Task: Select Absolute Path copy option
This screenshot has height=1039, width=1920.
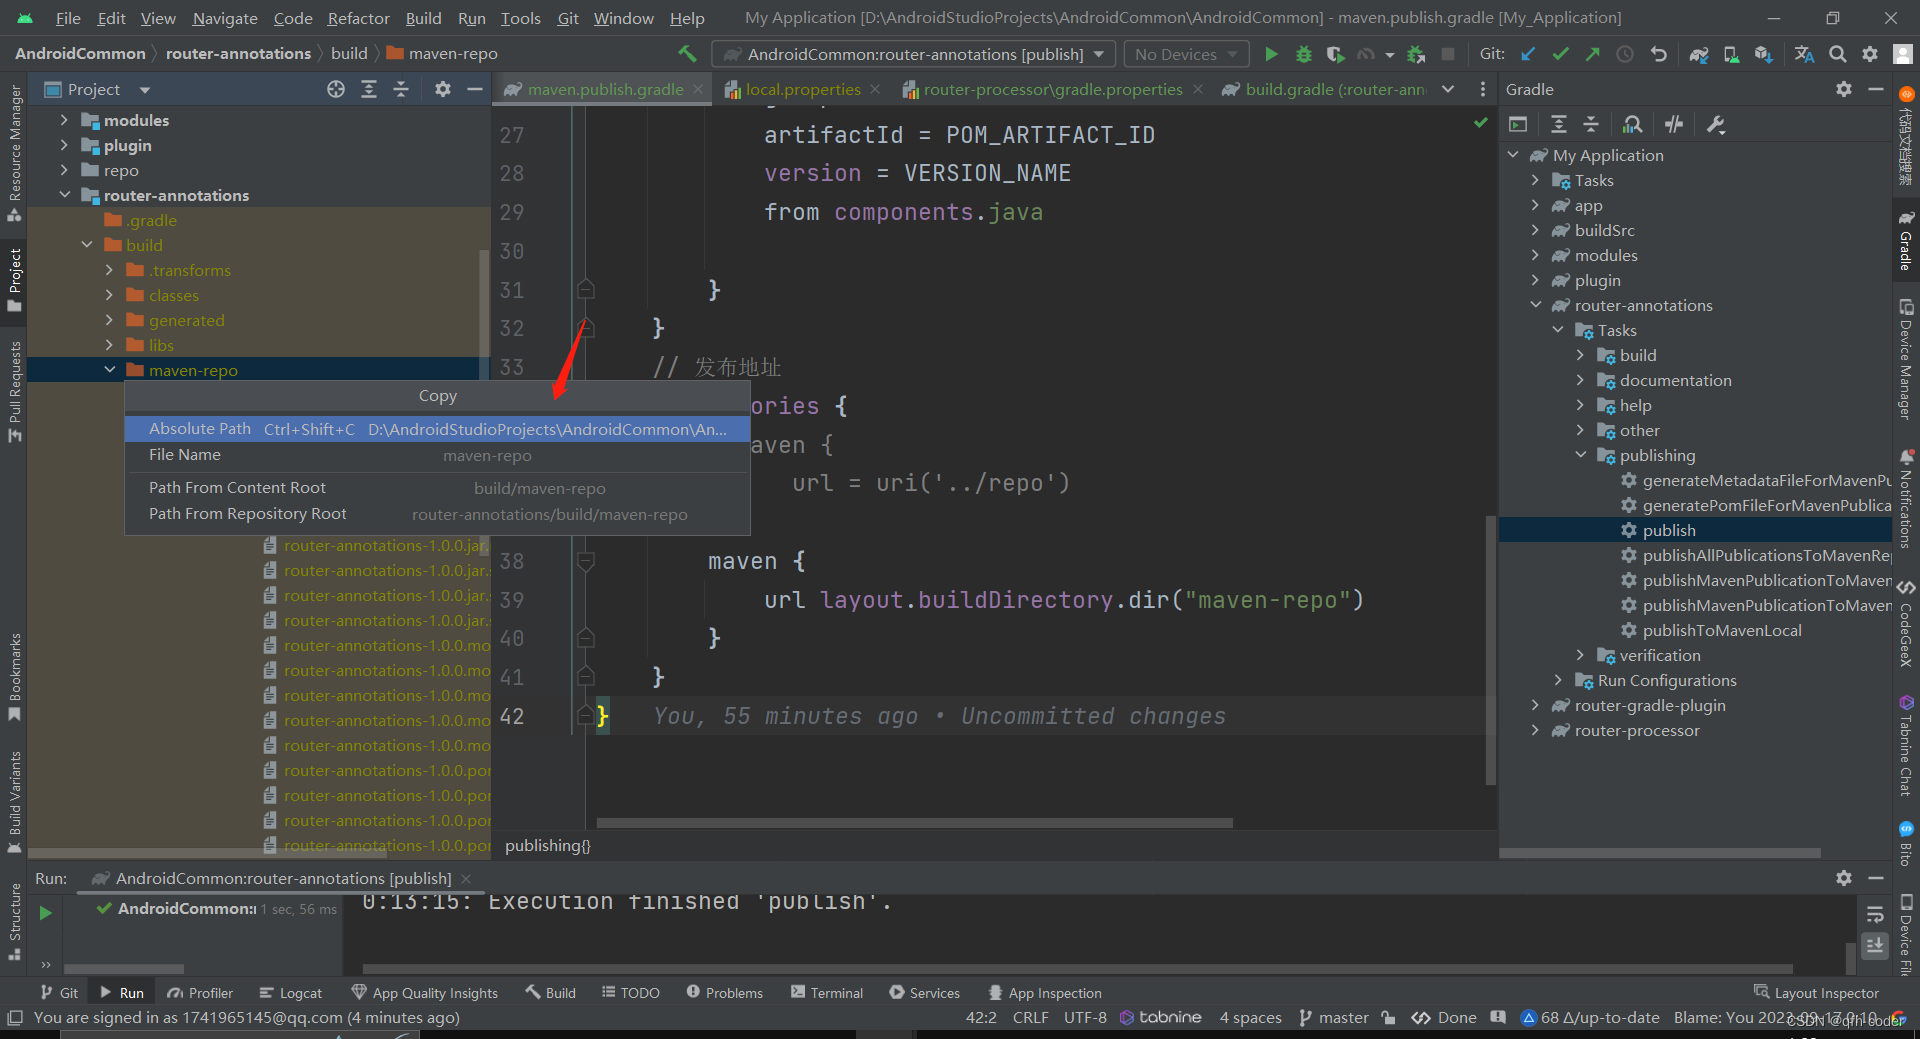Action: point(437,429)
